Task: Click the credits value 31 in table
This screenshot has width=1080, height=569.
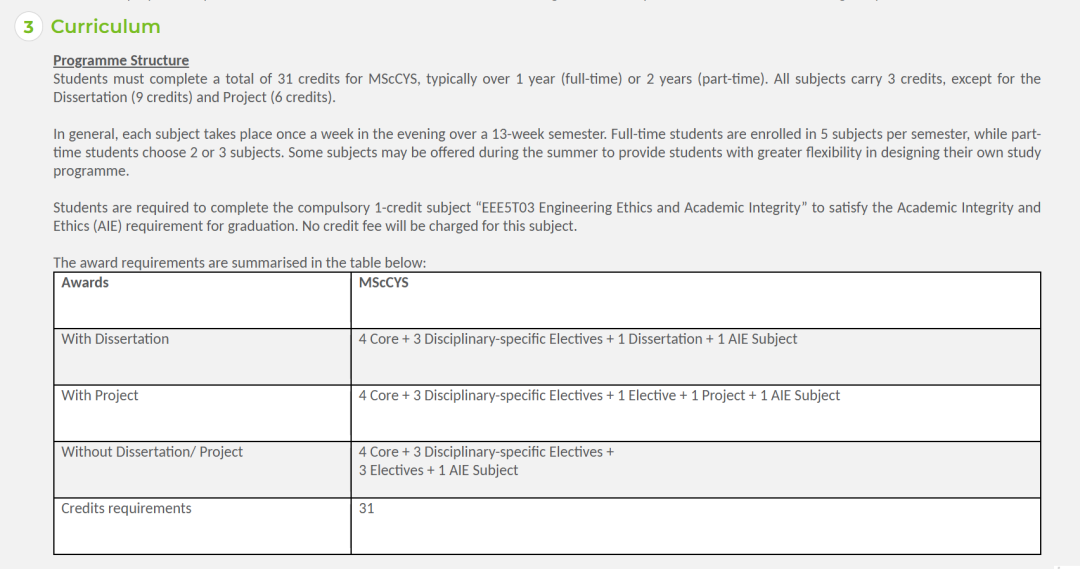Action: [x=367, y=509]
